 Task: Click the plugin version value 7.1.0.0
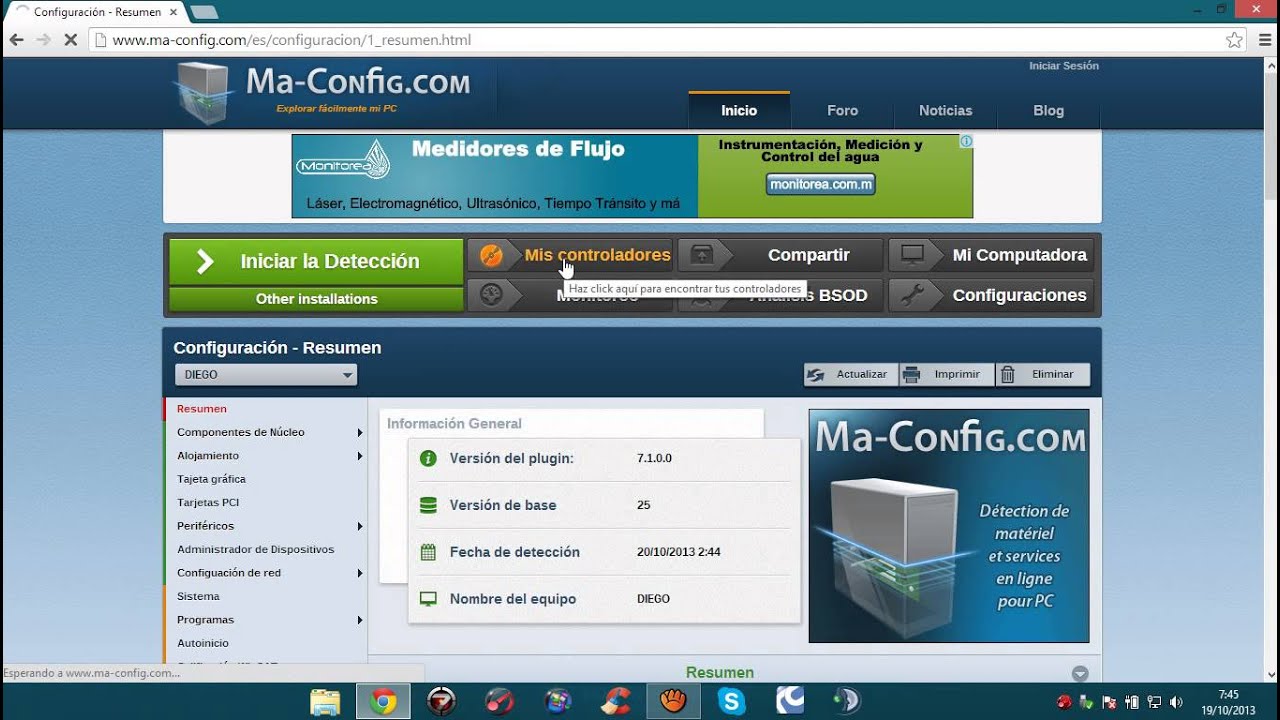[x=654, y=458]
